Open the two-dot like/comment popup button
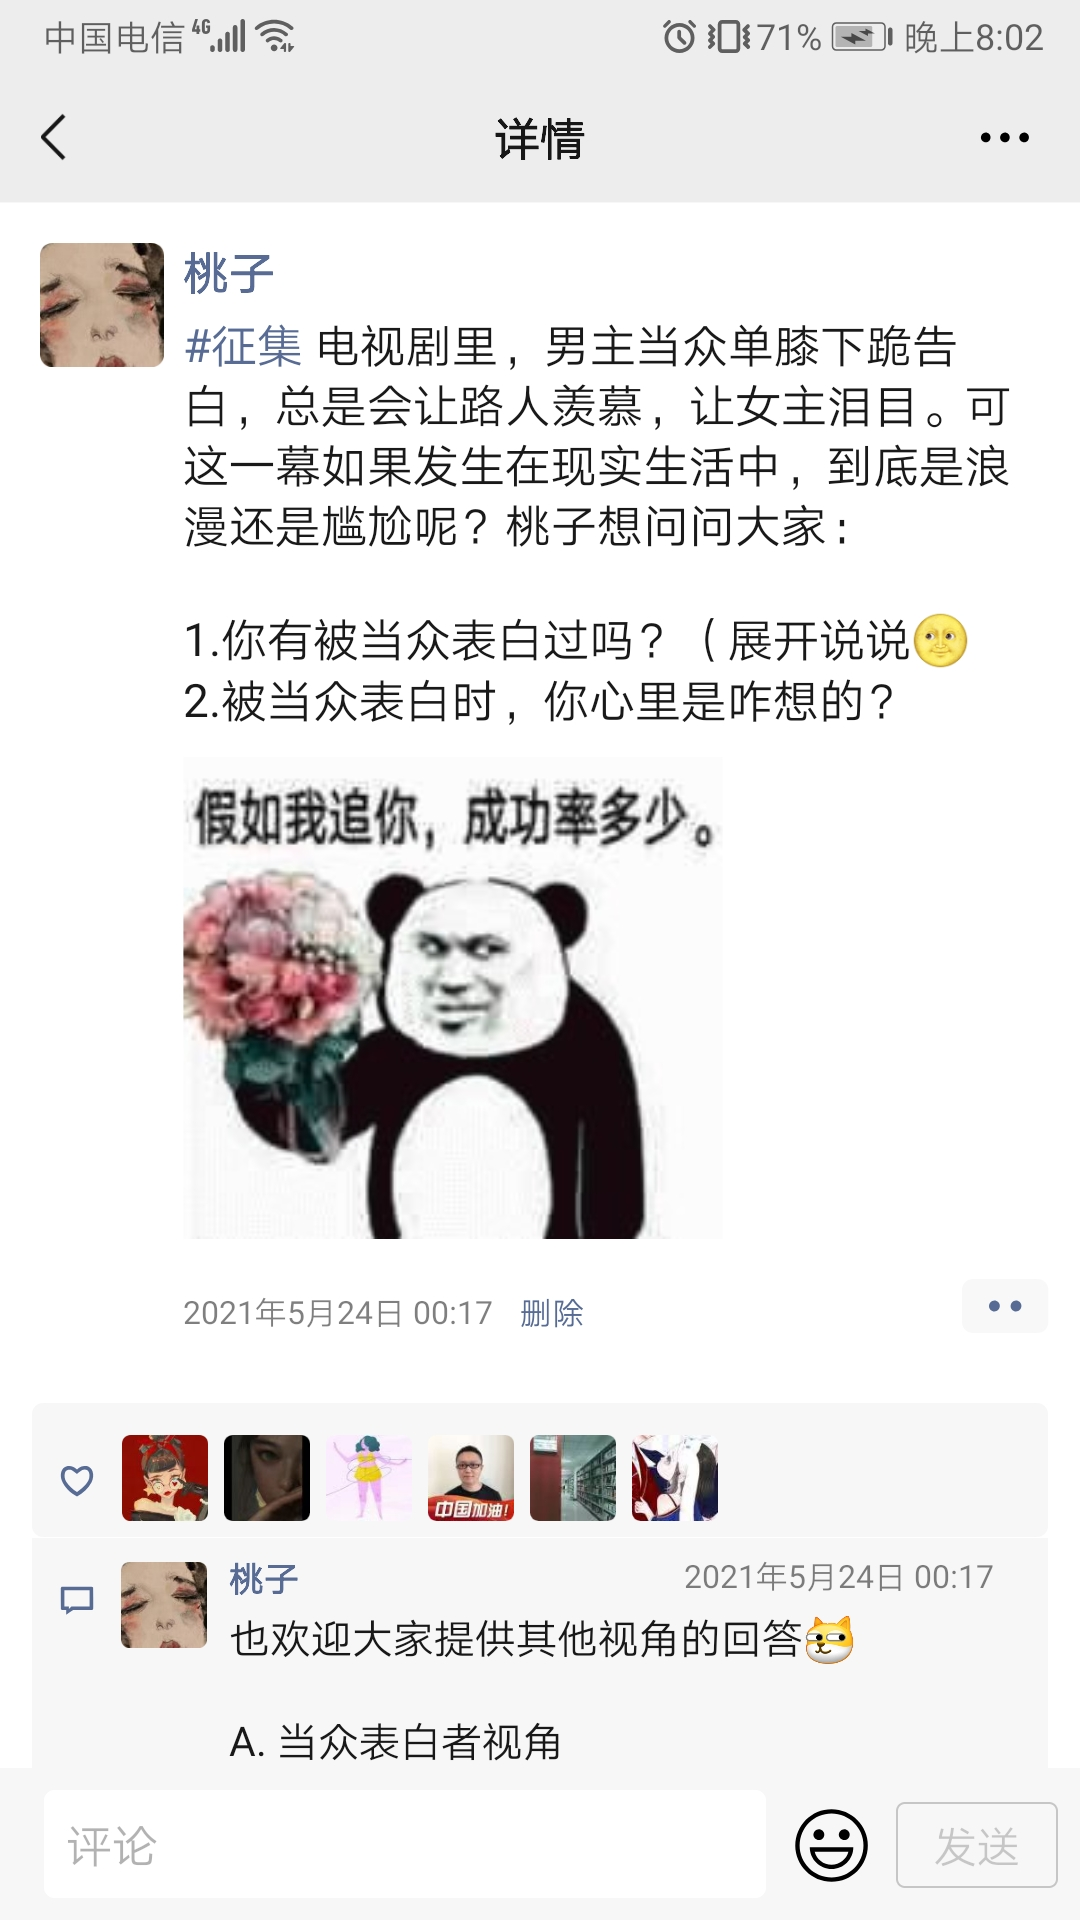 (x=1004, y=1306)
